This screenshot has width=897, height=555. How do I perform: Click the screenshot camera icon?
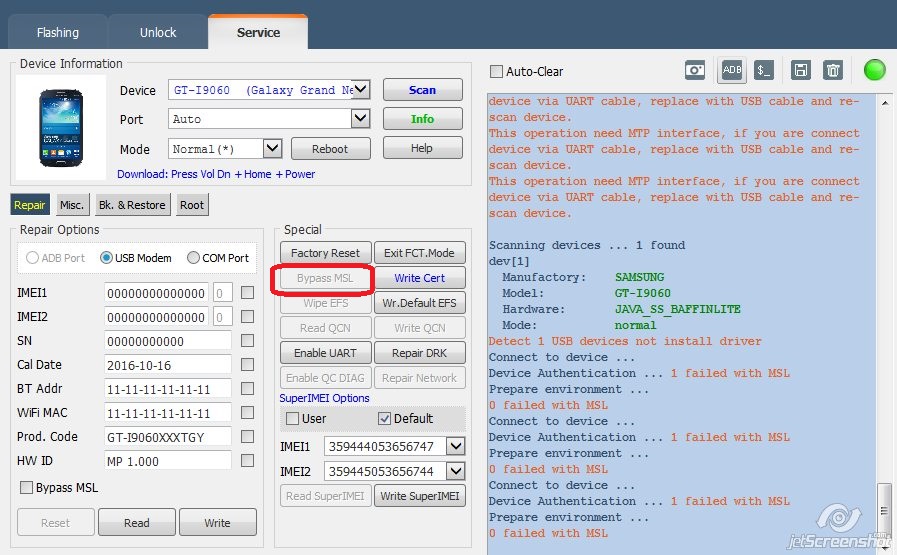click(694, 70)
